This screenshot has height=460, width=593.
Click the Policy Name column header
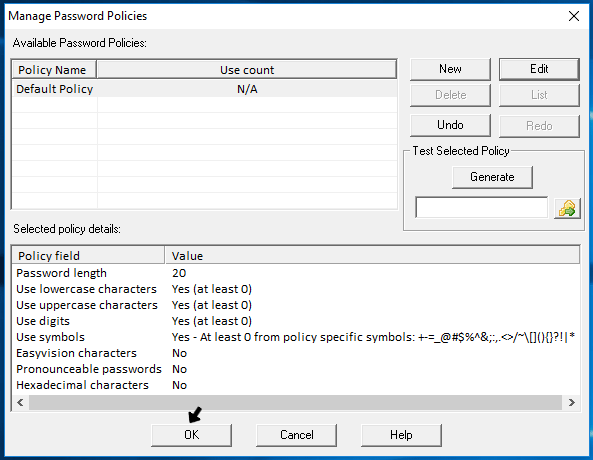coord(54,70)
